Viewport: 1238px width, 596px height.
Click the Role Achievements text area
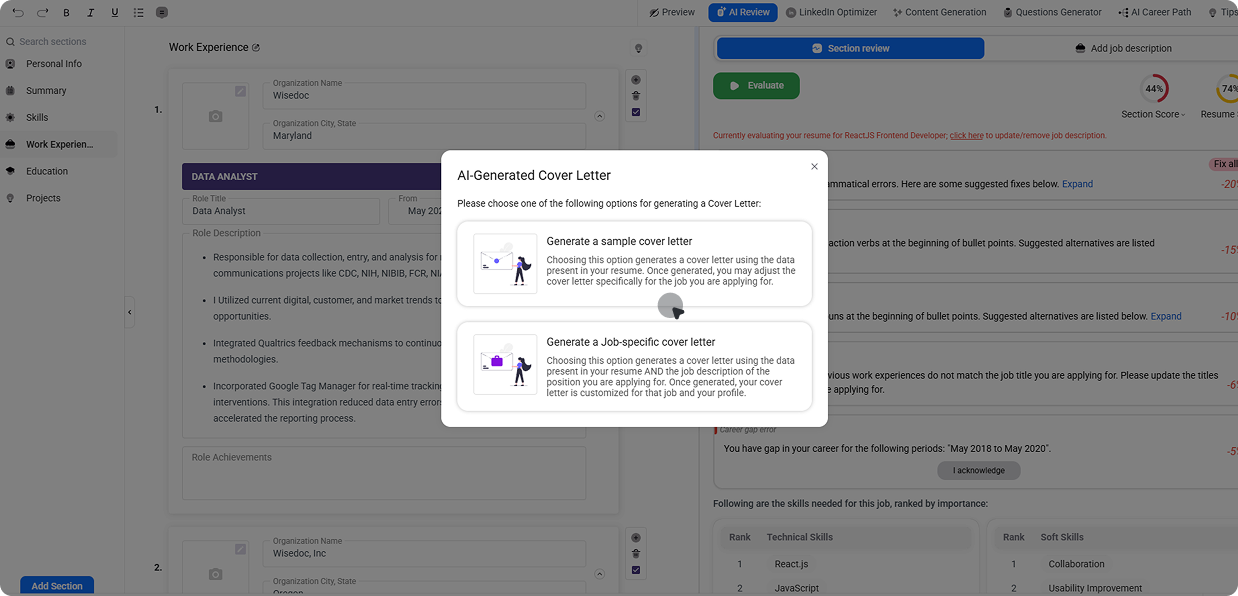384,473
